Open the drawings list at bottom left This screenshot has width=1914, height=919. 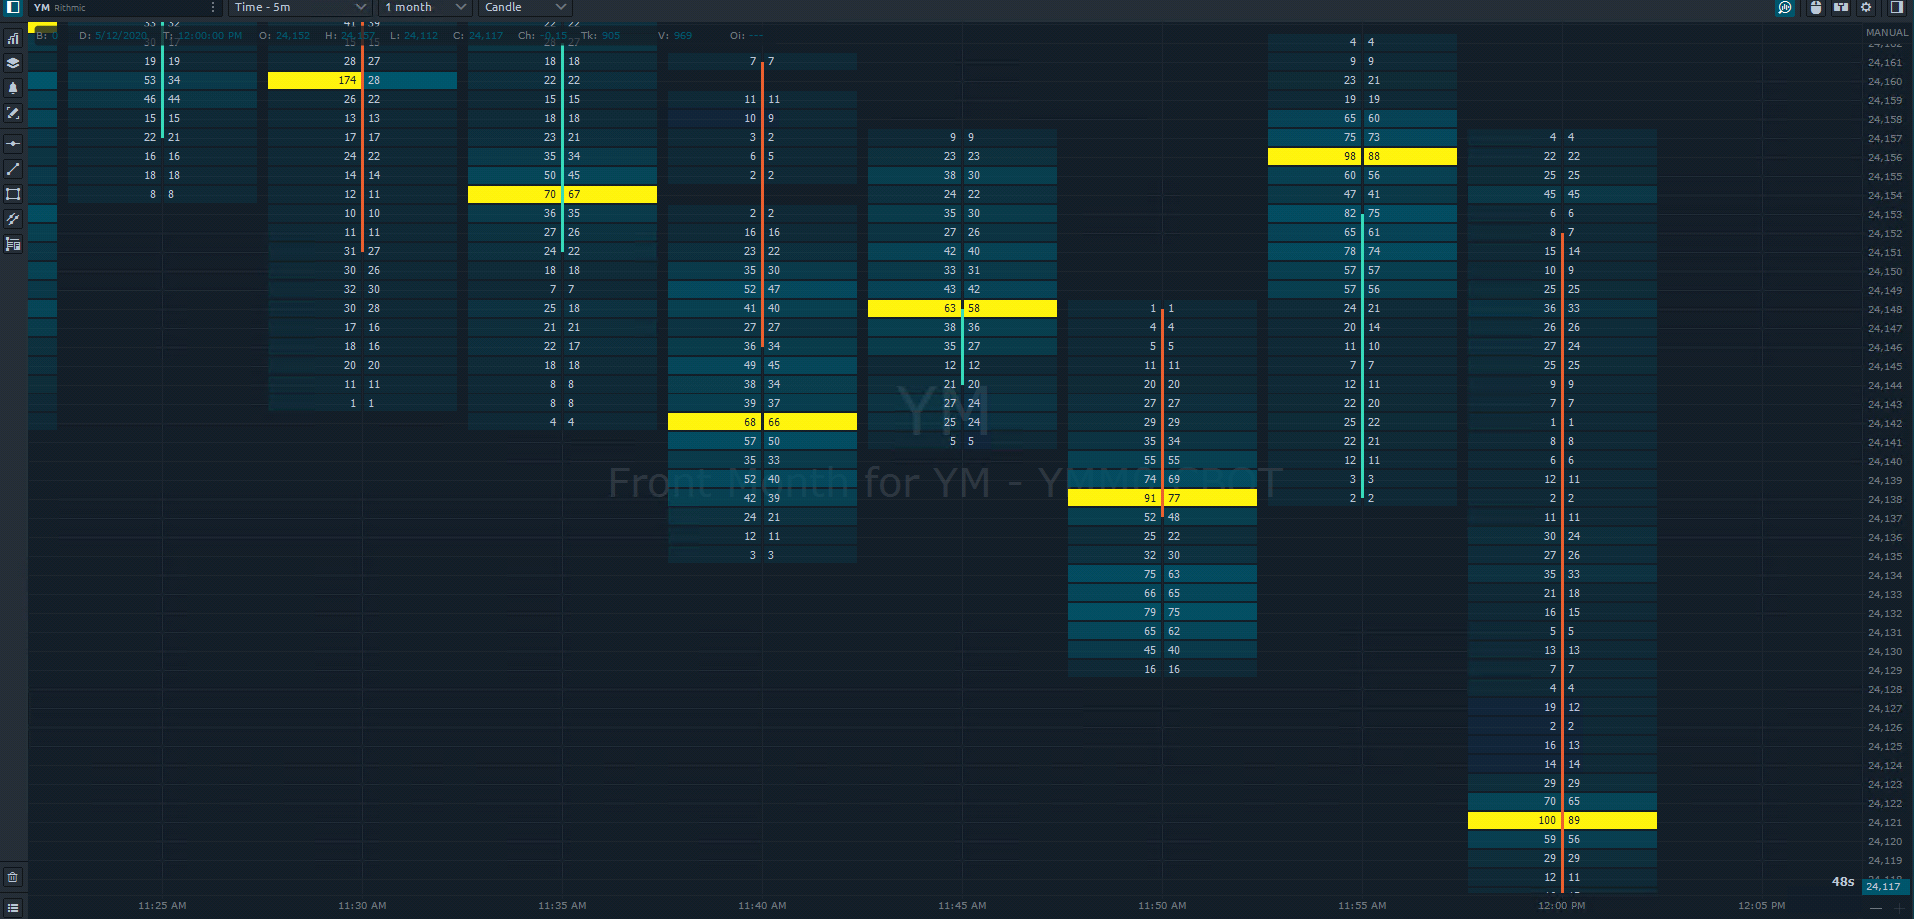click(13, 906)
